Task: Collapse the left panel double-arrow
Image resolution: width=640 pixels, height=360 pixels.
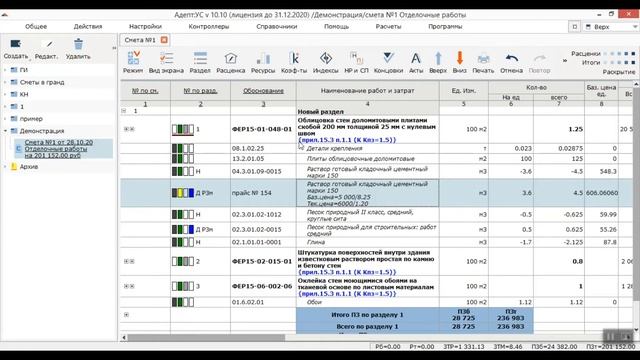Action: pyautogui.click(x=114, y=48)
